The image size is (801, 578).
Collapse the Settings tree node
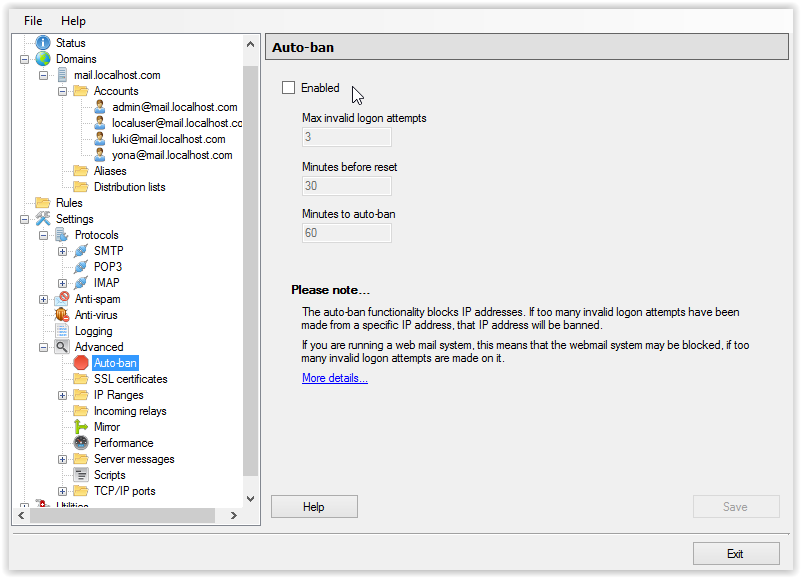[x=24, y=219]
